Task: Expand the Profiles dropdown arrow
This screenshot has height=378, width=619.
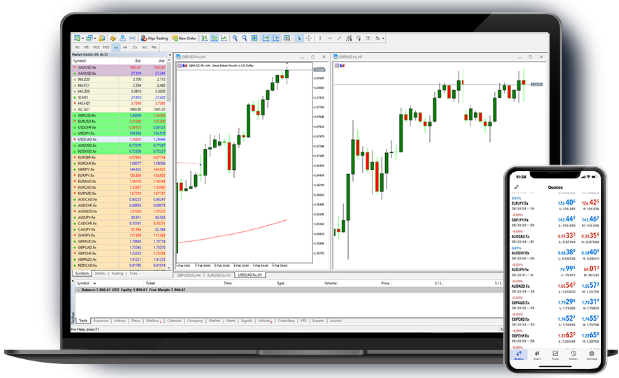Action: [95, 39]
